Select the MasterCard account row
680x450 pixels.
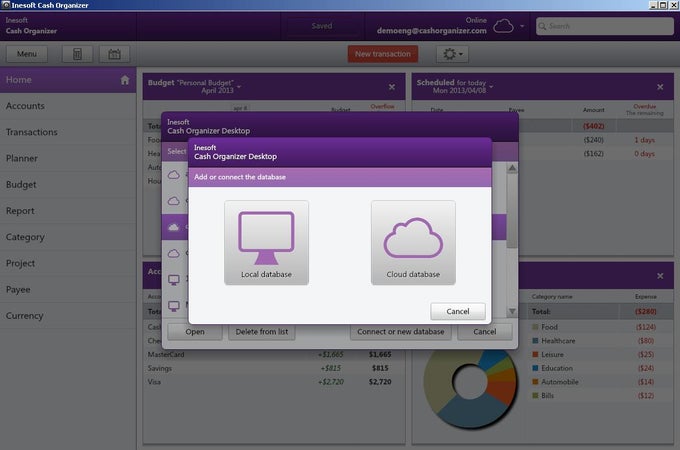coord(273,355)
